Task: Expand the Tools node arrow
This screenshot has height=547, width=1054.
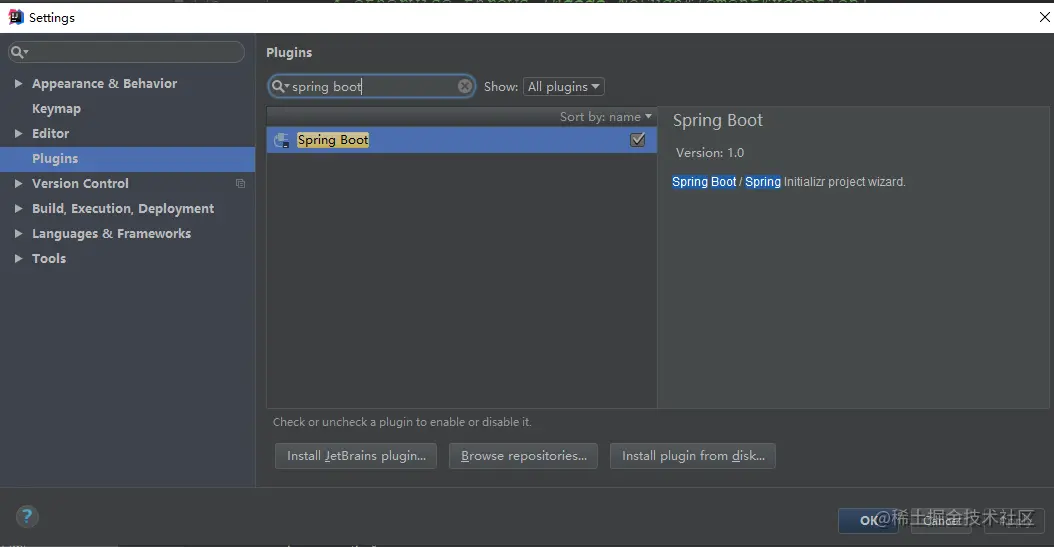Action: [18, 259]
